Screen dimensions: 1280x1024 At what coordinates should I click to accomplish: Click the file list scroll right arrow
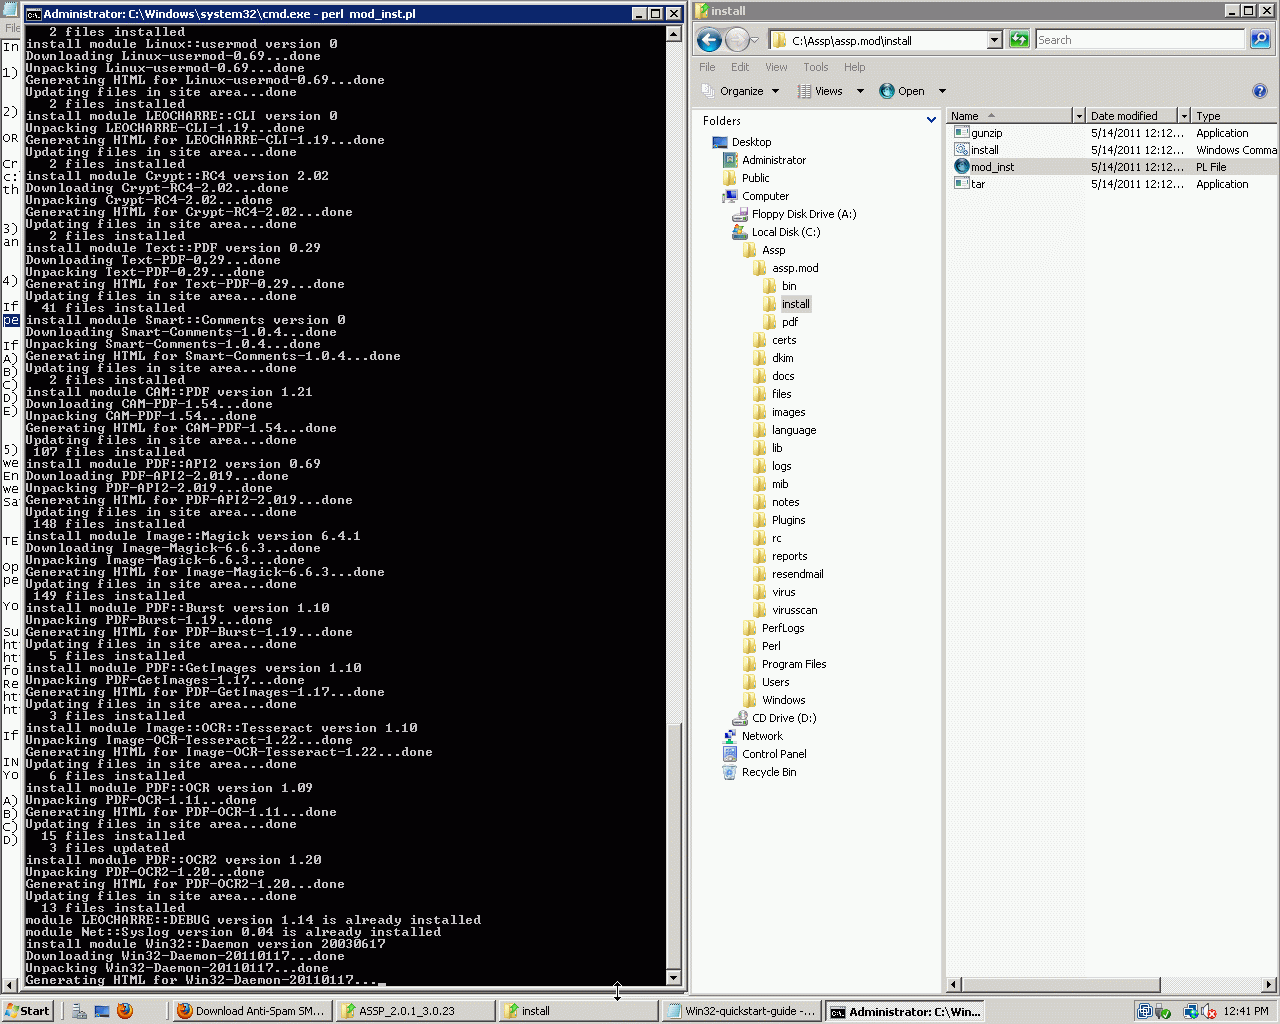point(1270,985)
